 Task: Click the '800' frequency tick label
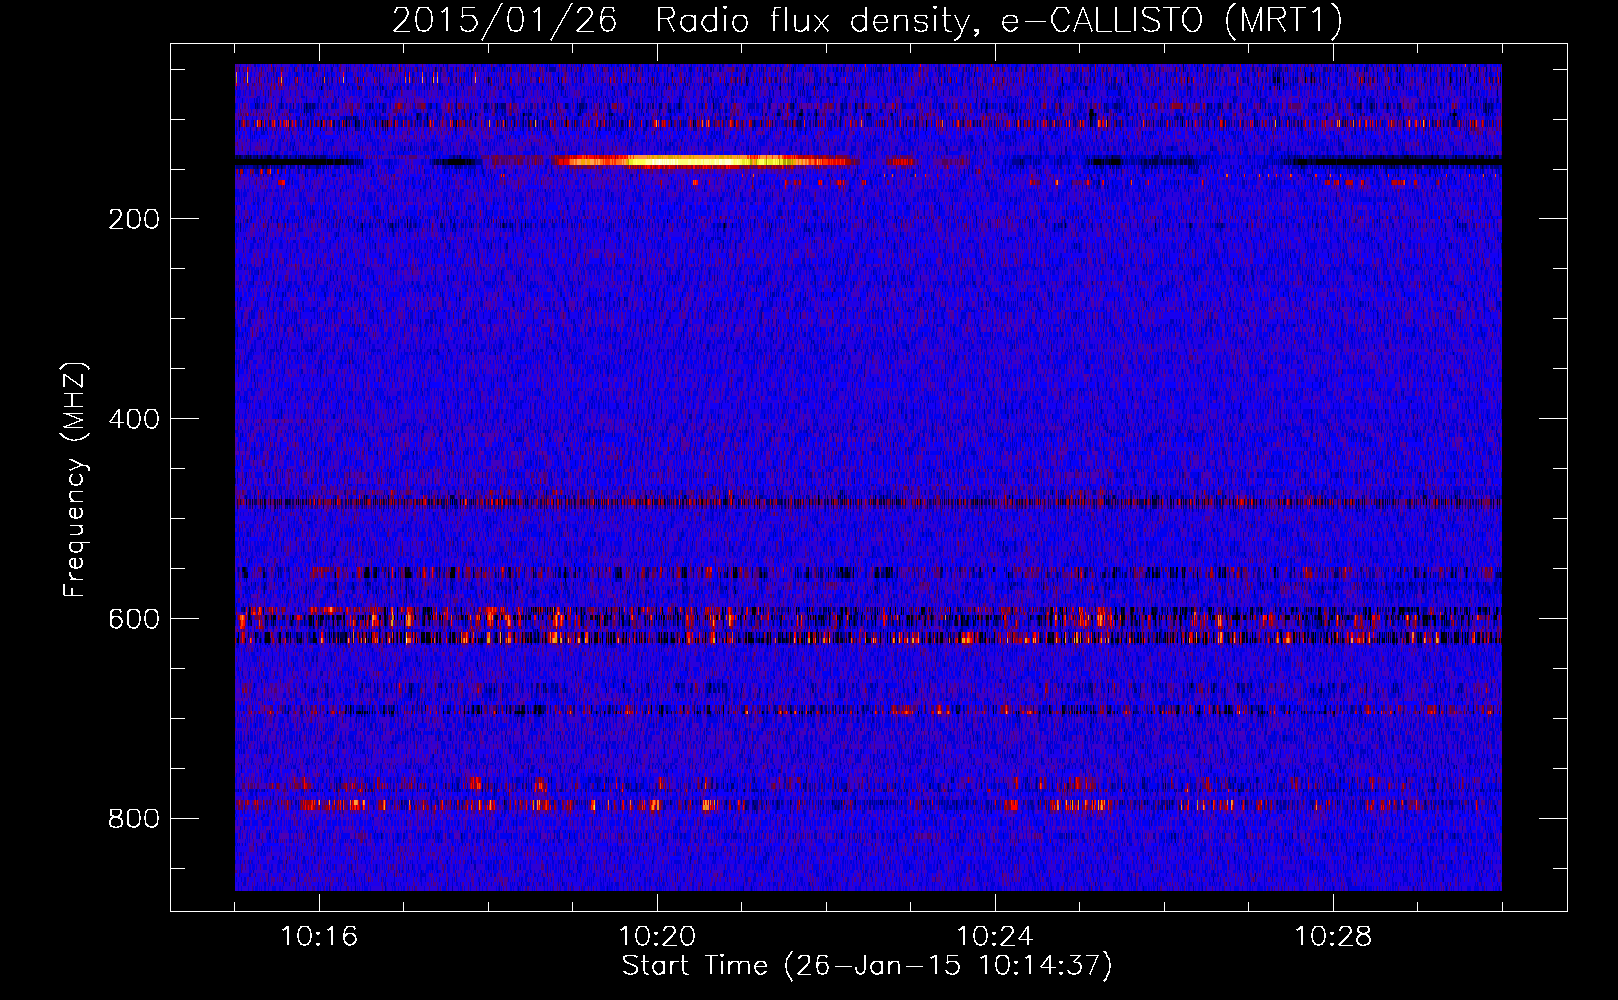point(134,819)
